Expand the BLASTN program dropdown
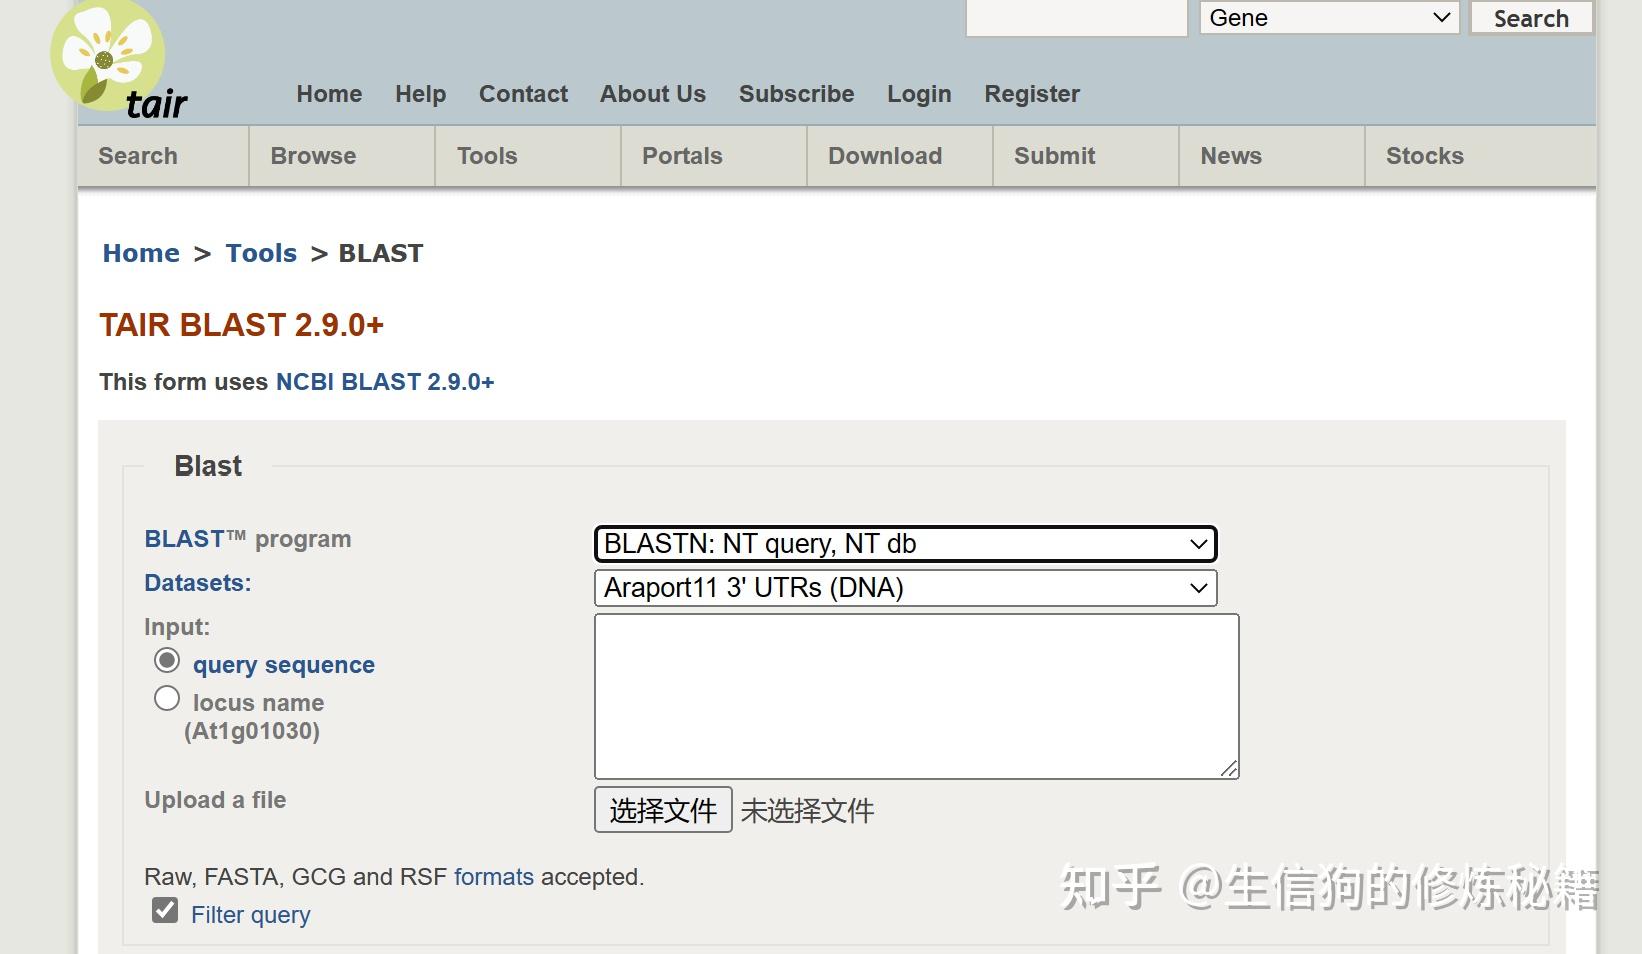The height and width of the screenshot is (954, 1642). [906, 544]
